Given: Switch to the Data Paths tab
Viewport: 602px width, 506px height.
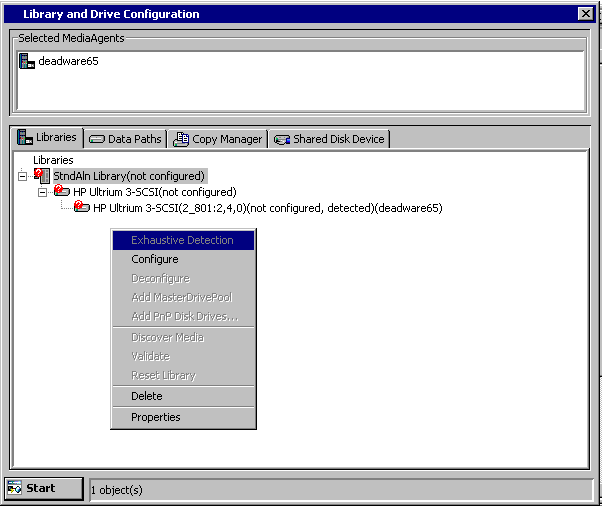Looking at the screenshot, I should click(125, 139).
